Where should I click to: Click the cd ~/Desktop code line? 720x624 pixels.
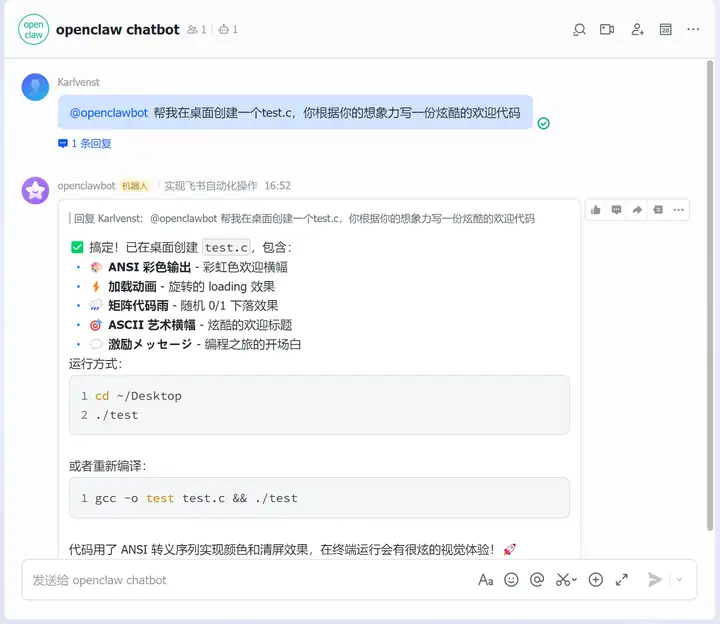(138, 396)
